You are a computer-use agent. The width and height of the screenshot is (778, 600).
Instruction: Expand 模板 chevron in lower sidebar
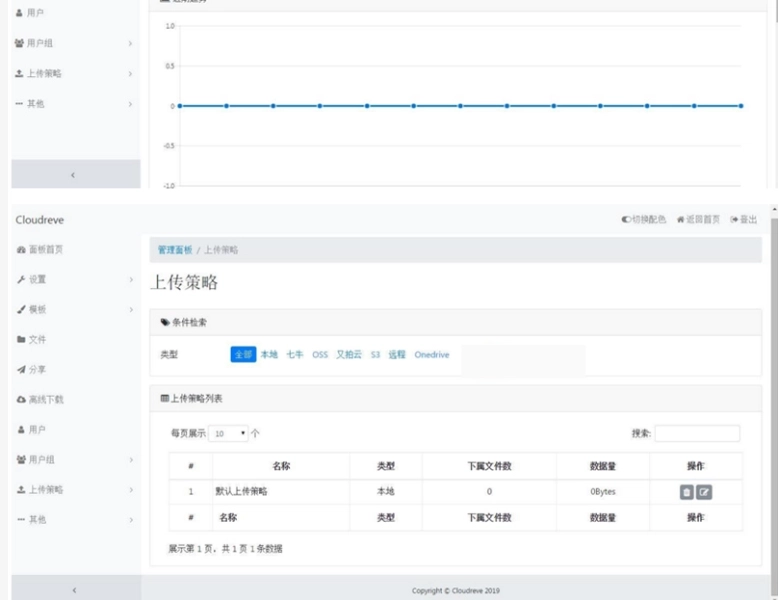(131, 309)
